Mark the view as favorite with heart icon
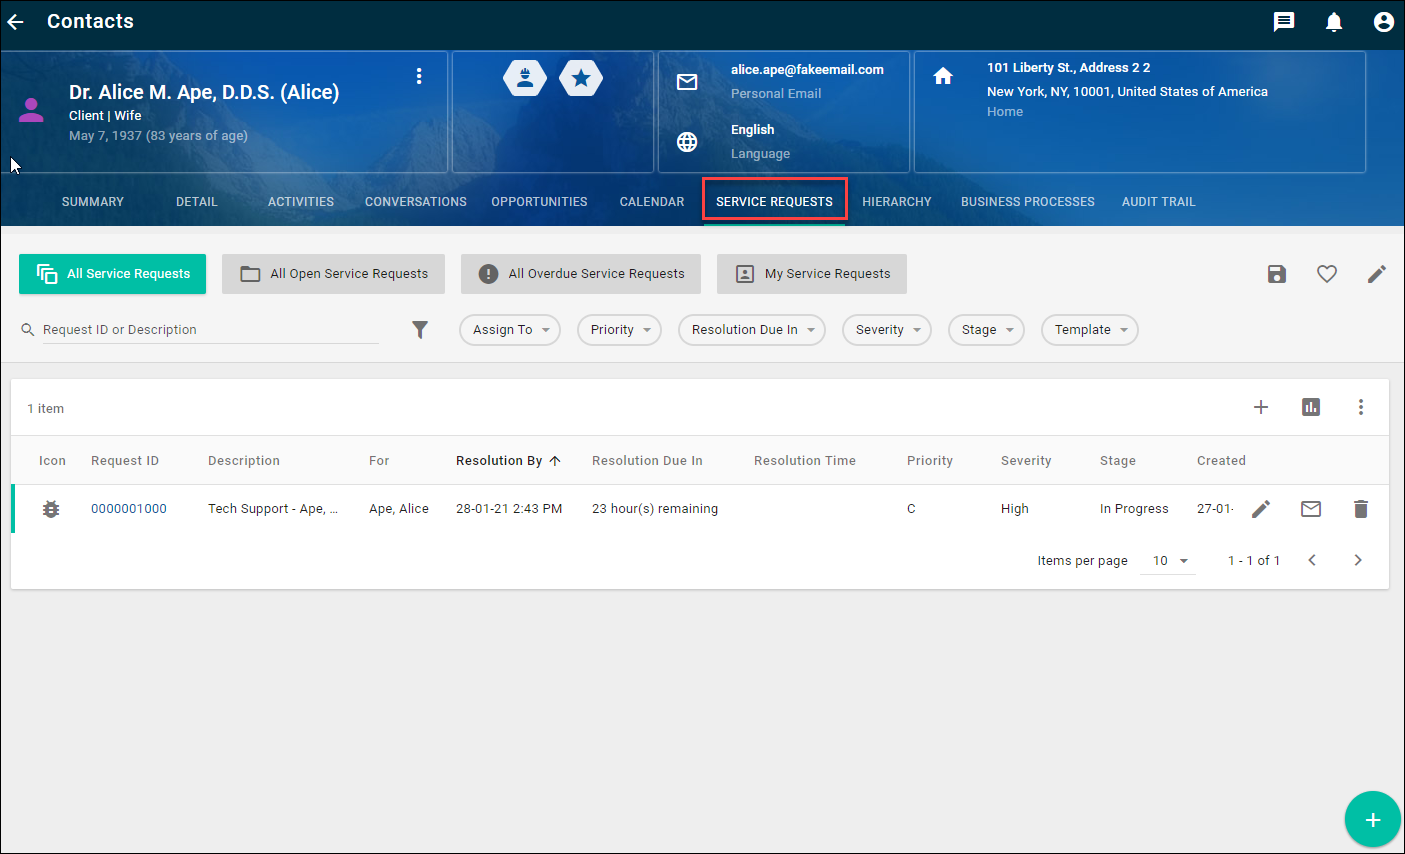 (1327, 274)
